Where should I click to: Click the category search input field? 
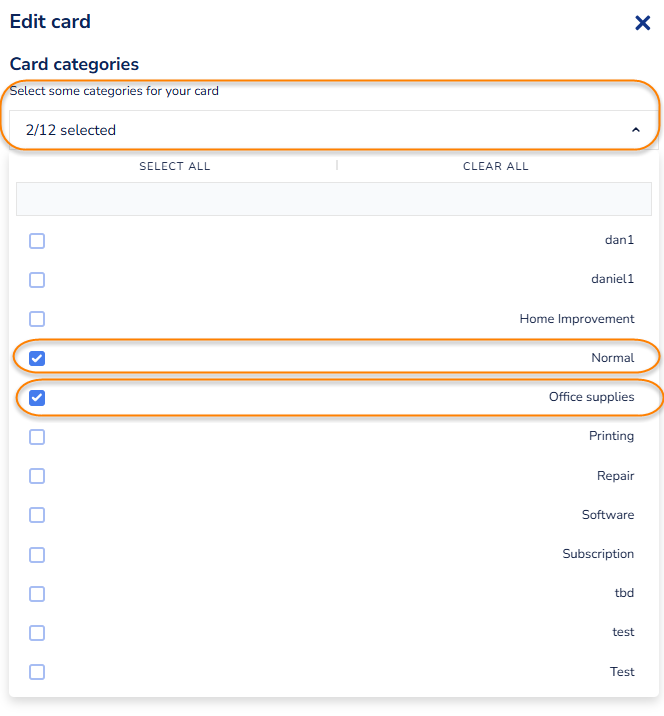pos(334,199)
